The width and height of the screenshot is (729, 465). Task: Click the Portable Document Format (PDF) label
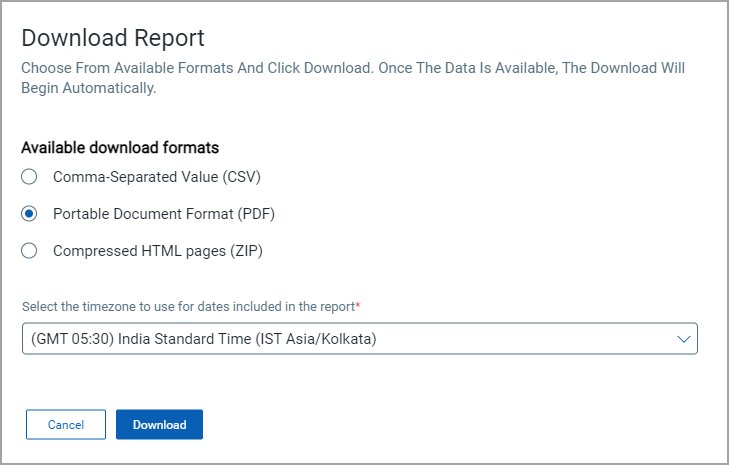pos(164,214)
